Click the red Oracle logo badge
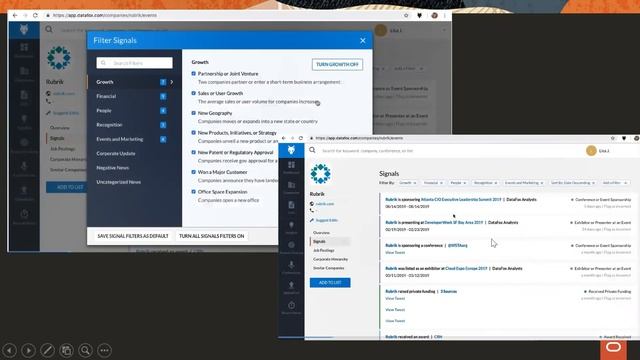640x360 pixels. click(x=613, y=349)
